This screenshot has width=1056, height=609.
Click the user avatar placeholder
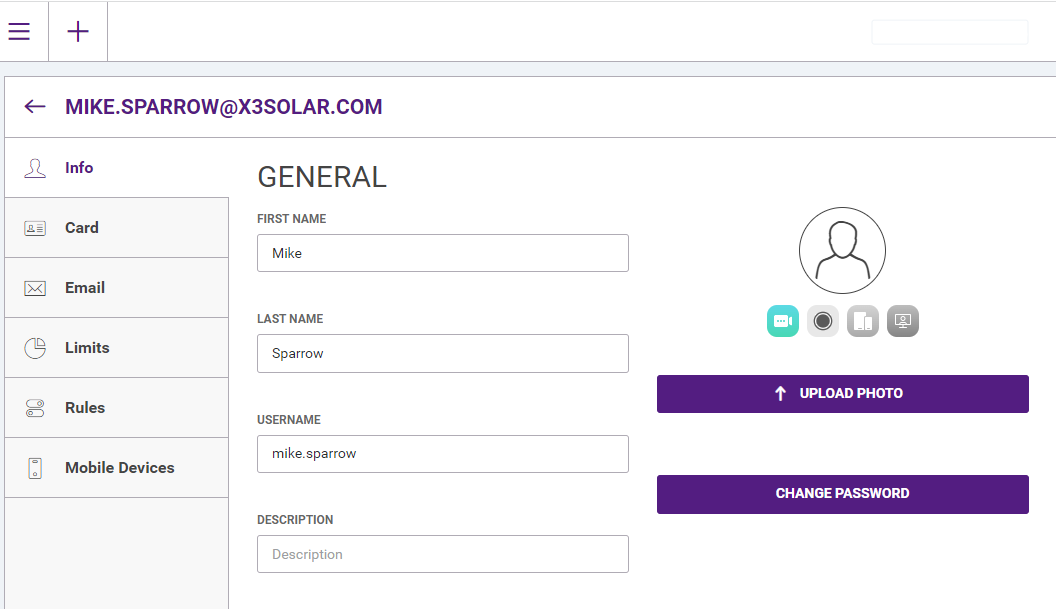[x=842, y=250]
